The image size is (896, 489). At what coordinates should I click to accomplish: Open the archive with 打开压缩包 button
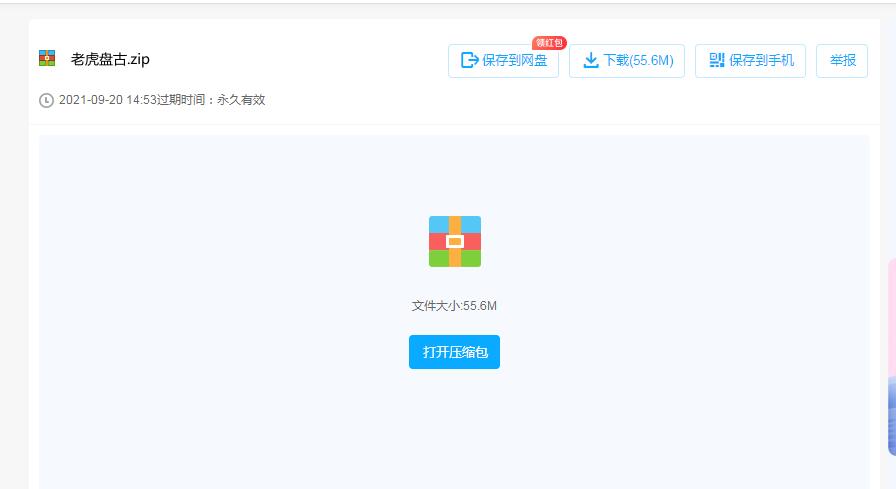[454, 352]
